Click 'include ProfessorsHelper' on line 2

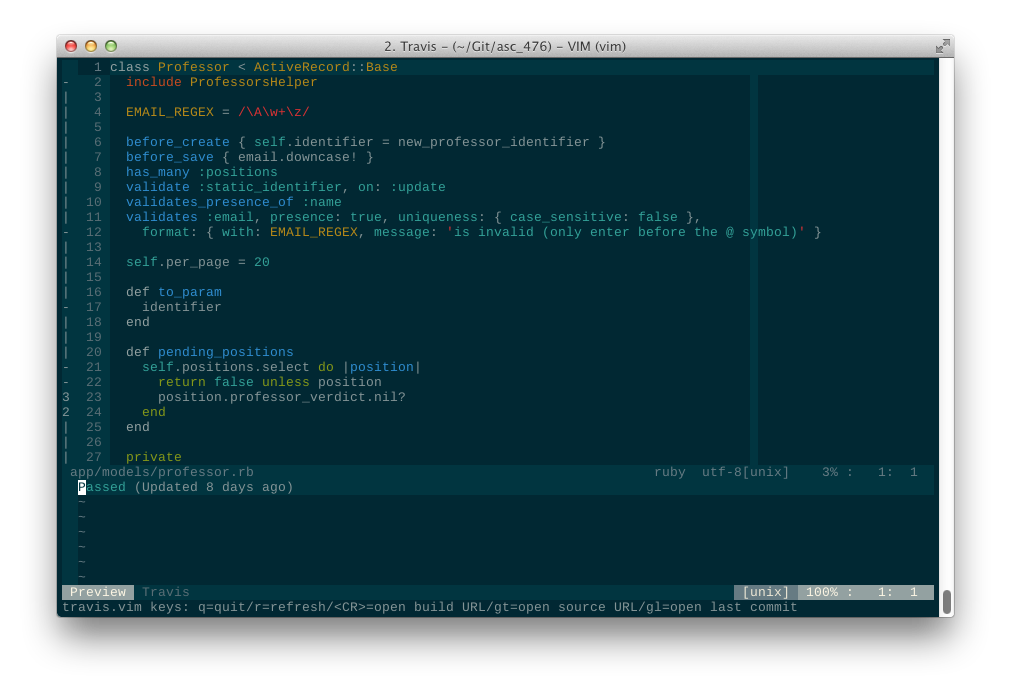pyautogui.click(x=221, y=82)
